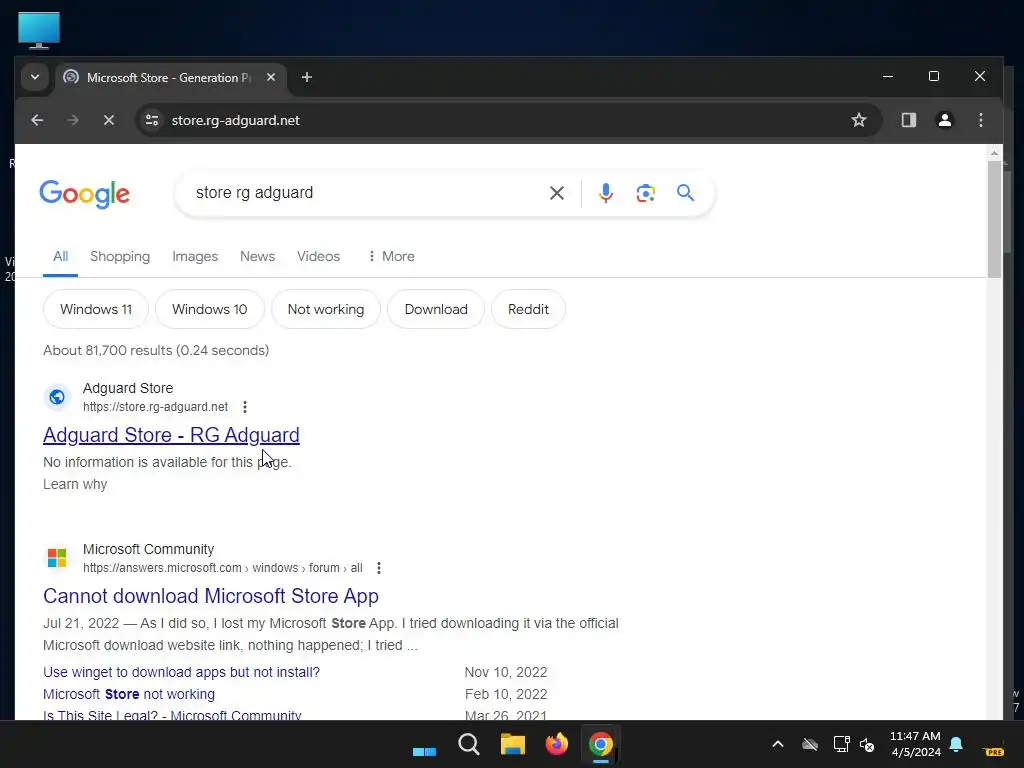Click the Chrome taskbar icon

point(601,744)
